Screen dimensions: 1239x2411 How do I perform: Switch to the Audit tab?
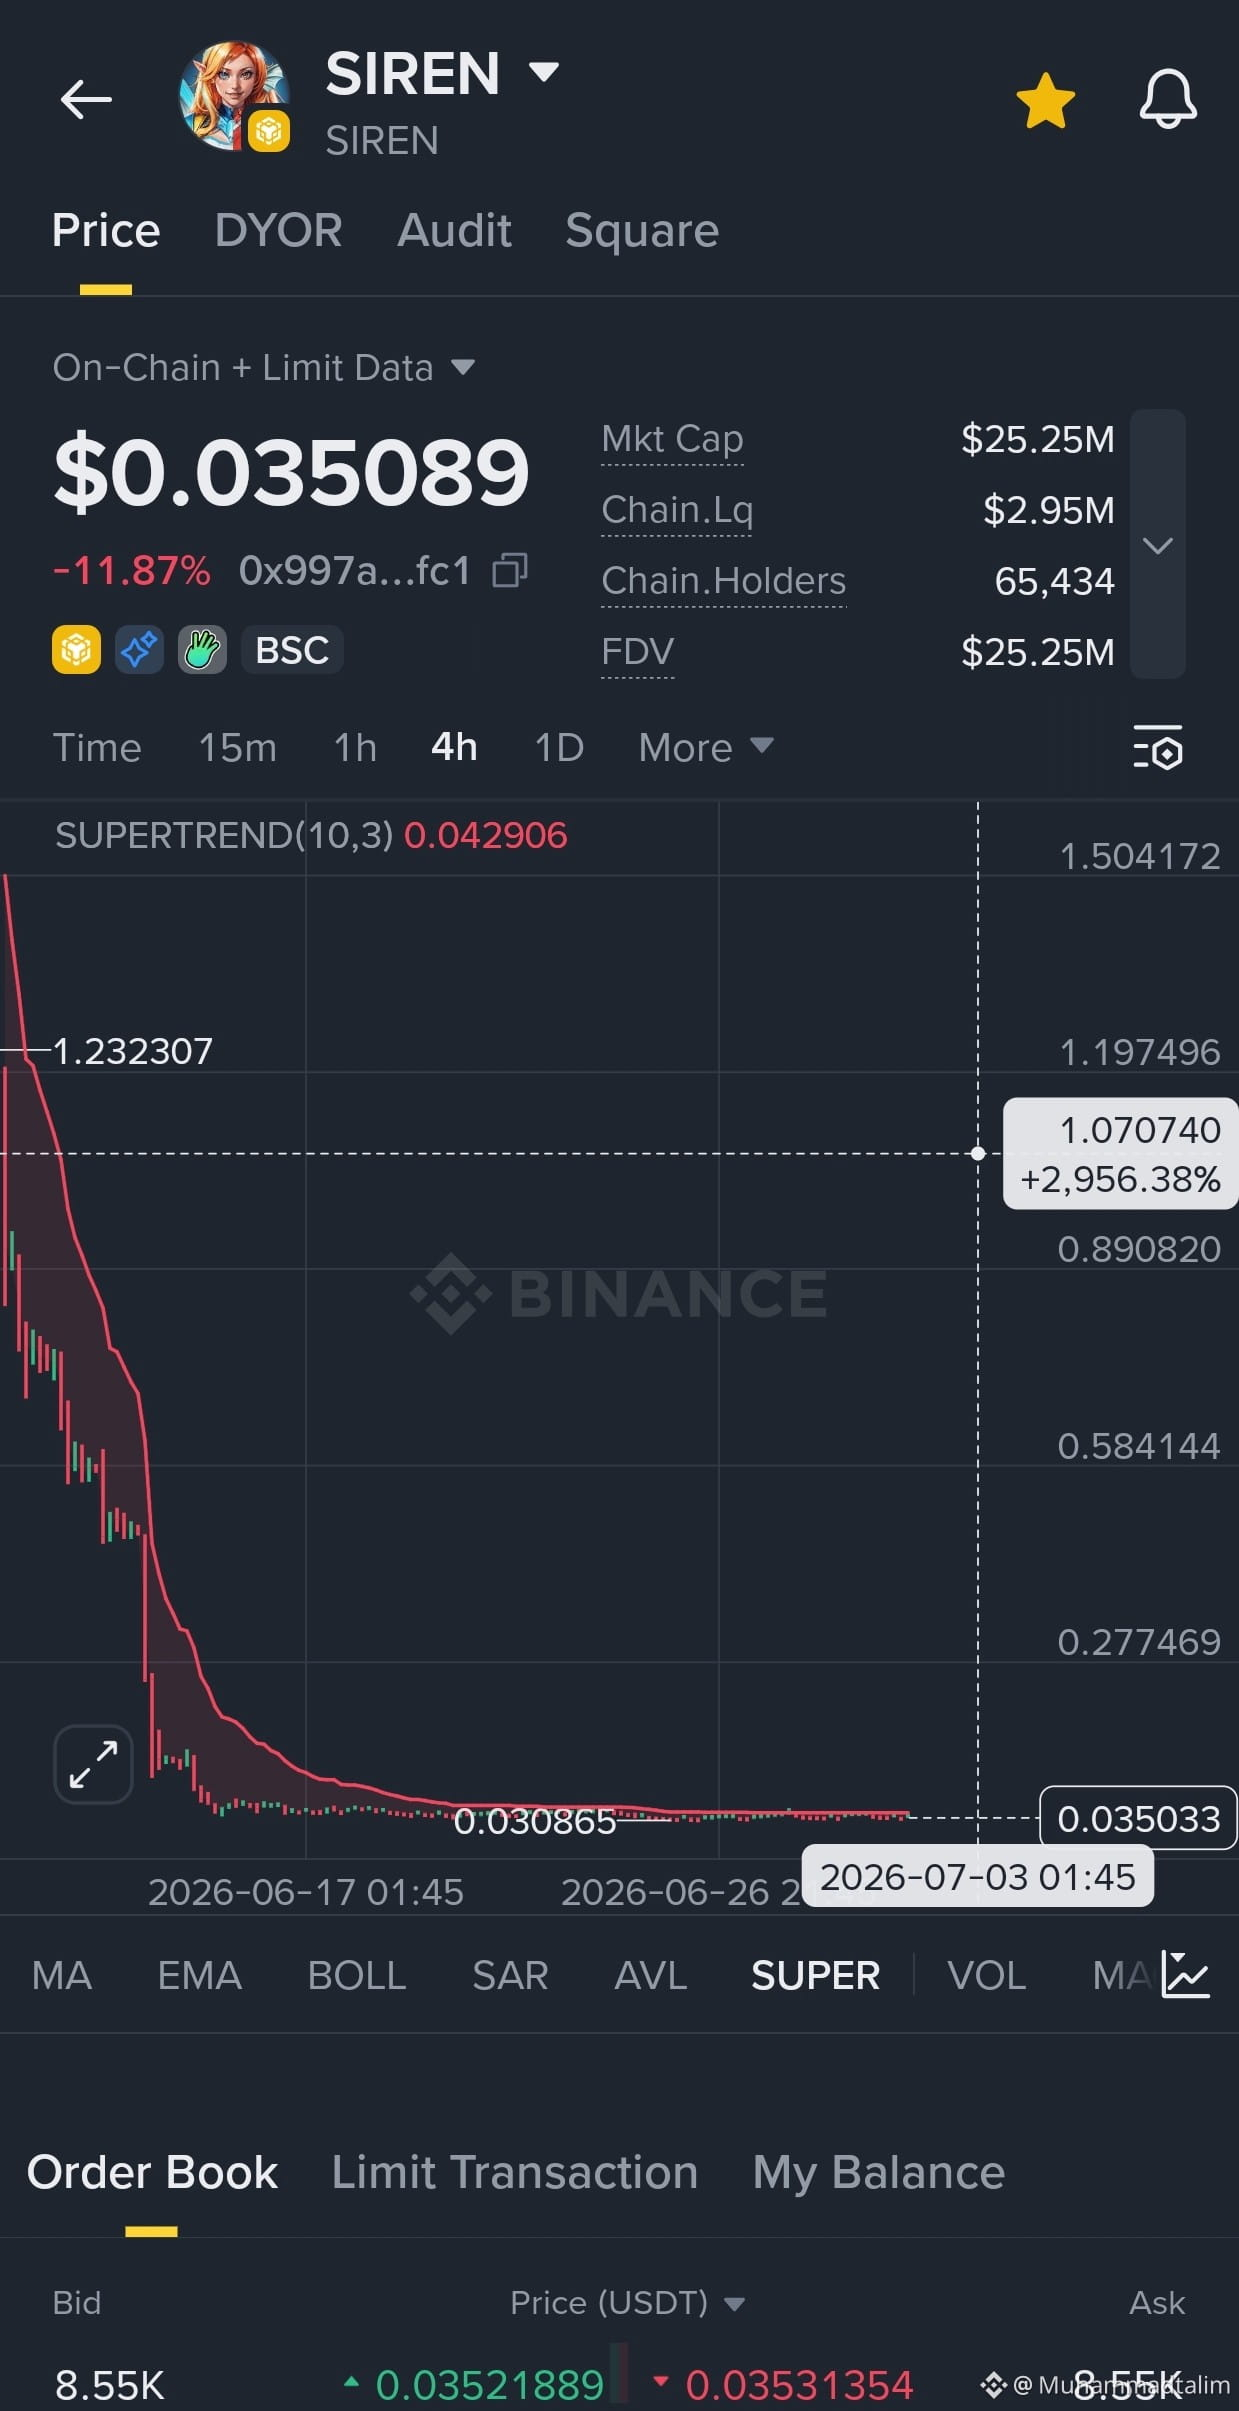point(454,231)
